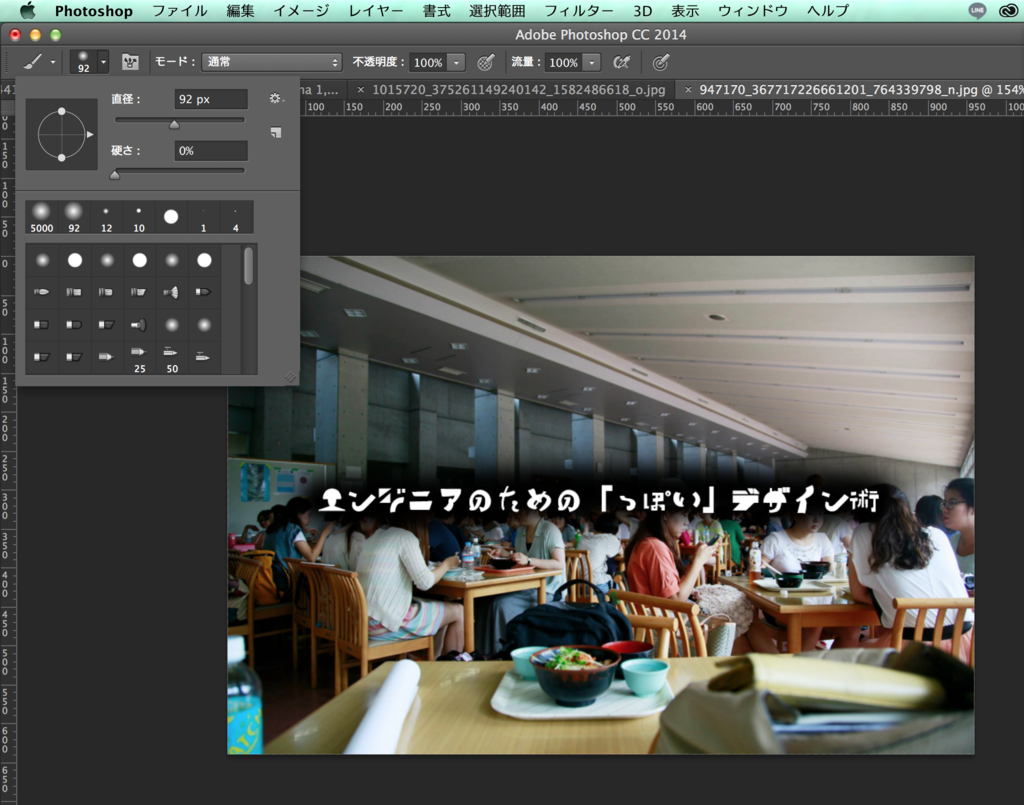Click the diameter slider thumb
This screenshot has width=1024, height=805.
click(174, 124)
